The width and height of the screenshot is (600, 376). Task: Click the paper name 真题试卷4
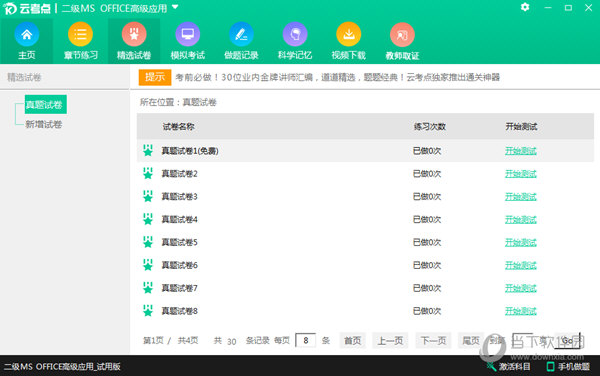pos(179,220)
